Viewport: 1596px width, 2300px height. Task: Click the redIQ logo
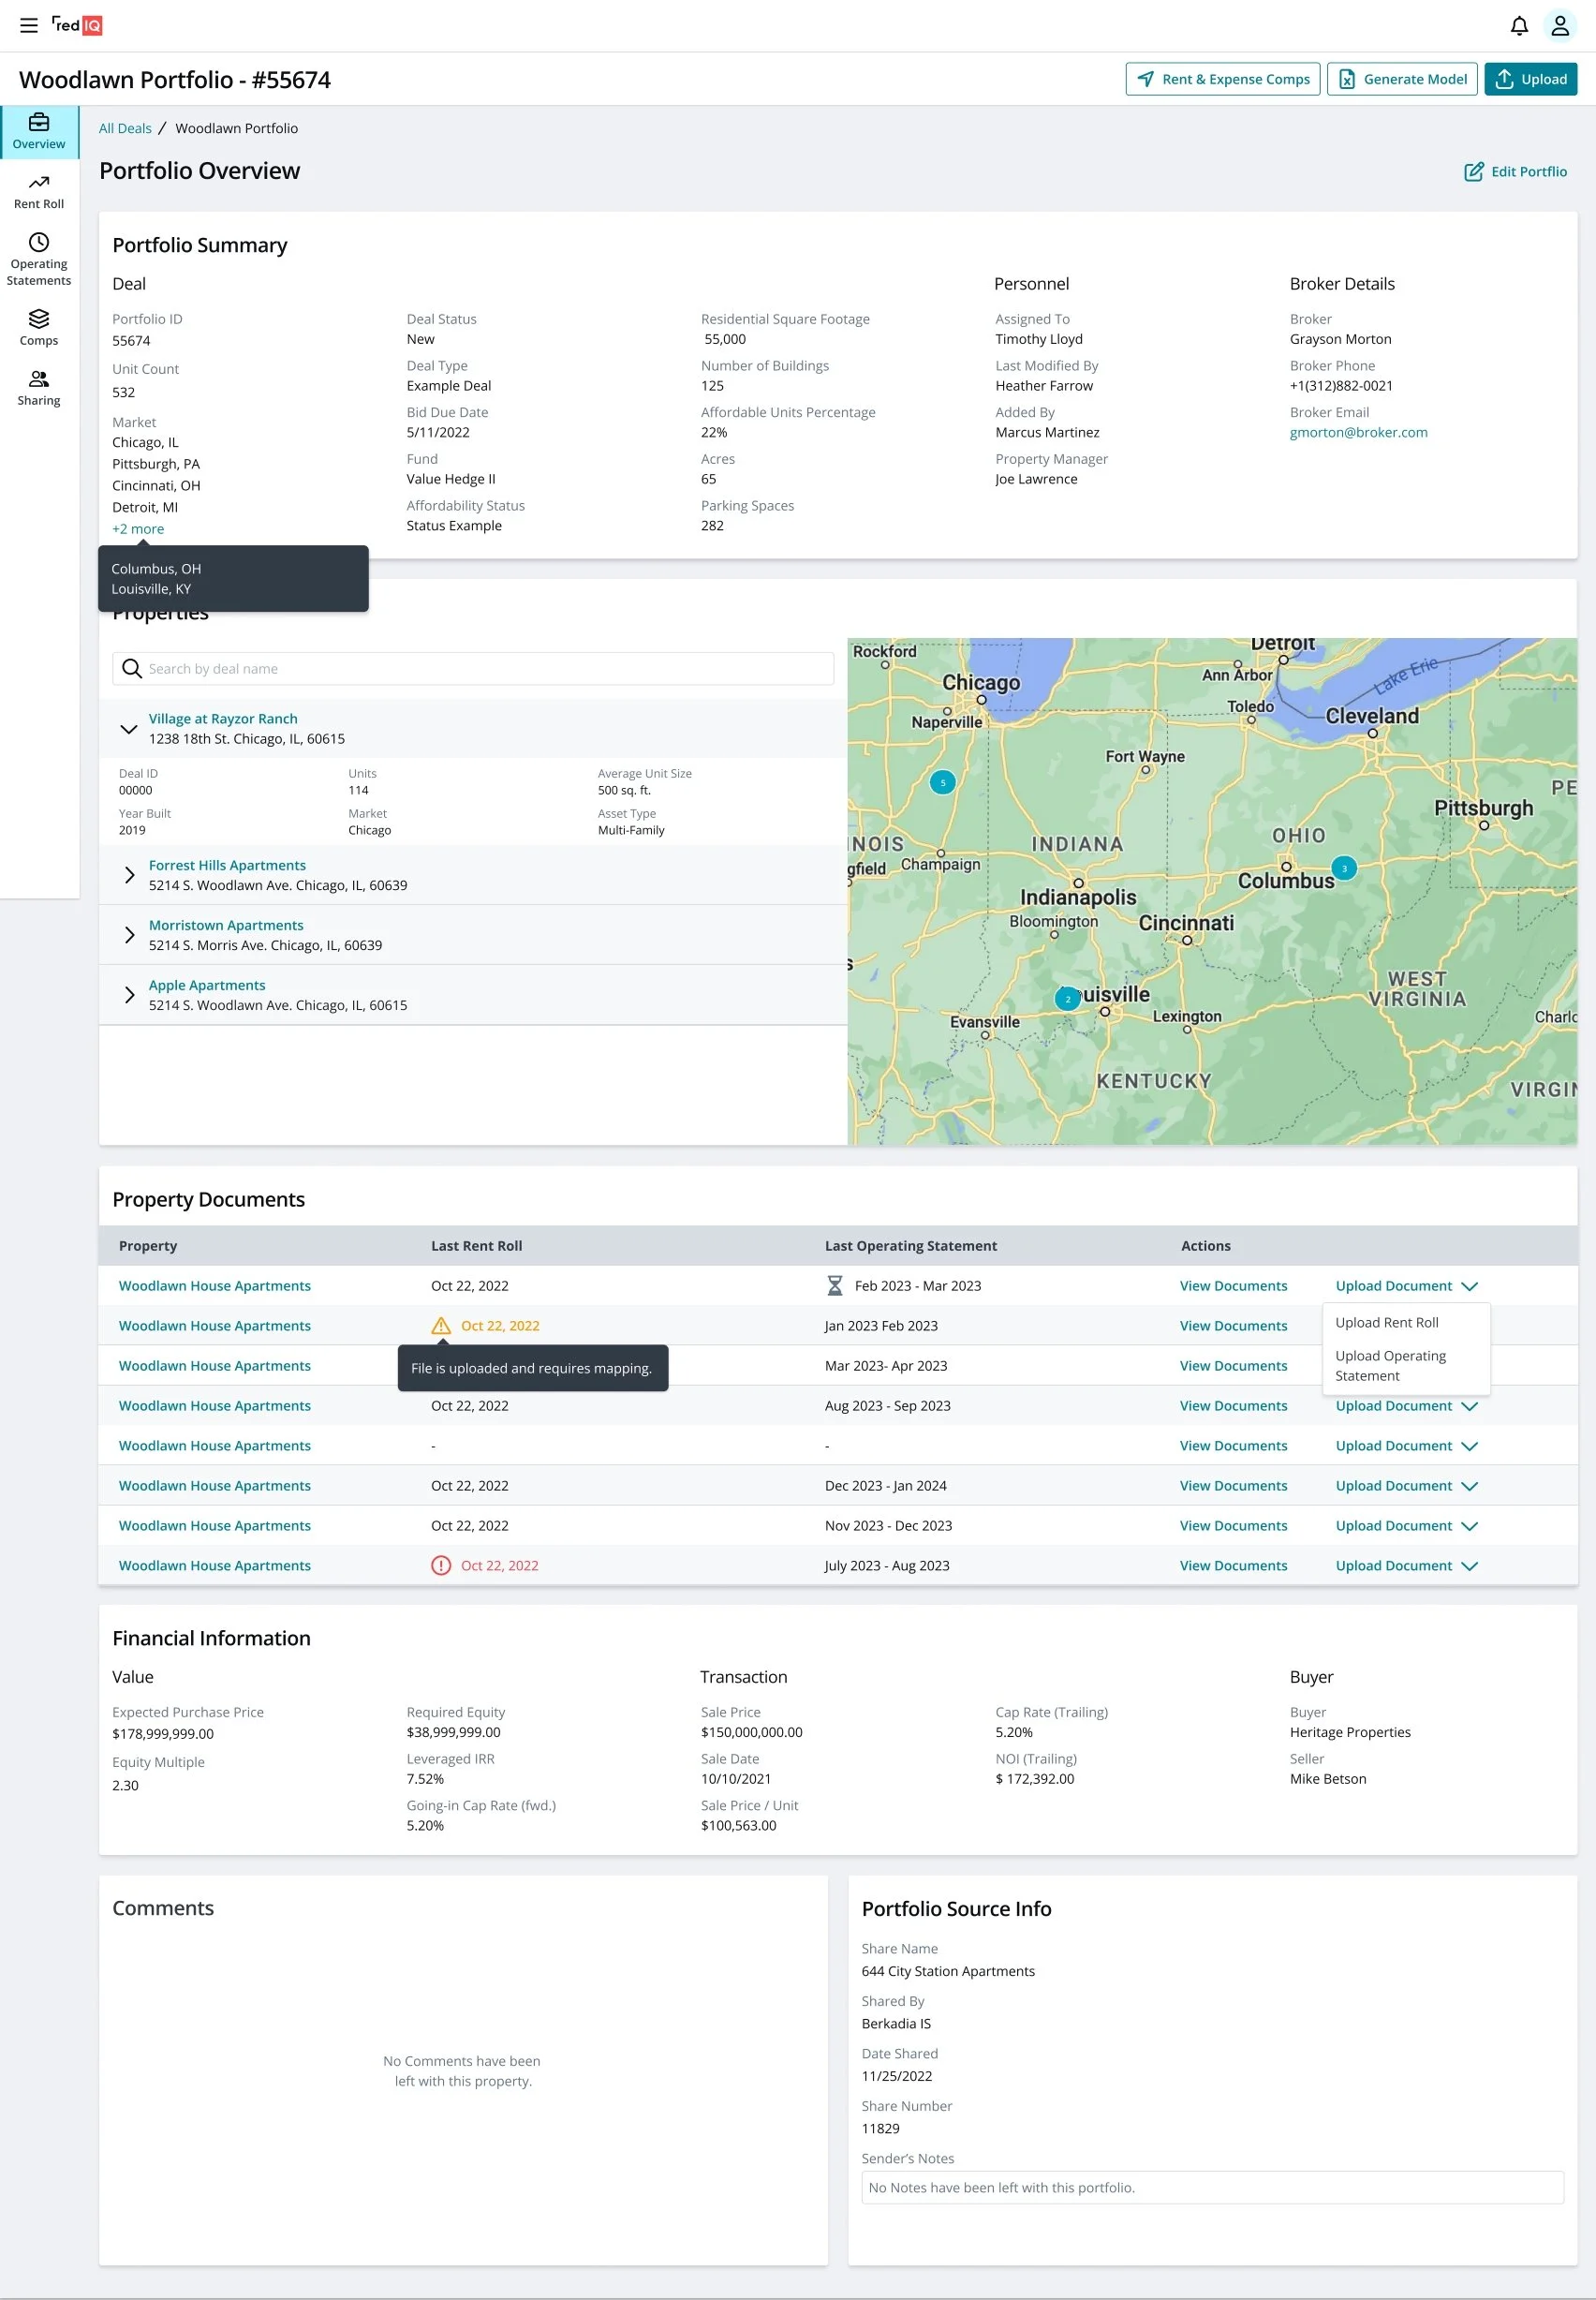(x=77, y=25)
